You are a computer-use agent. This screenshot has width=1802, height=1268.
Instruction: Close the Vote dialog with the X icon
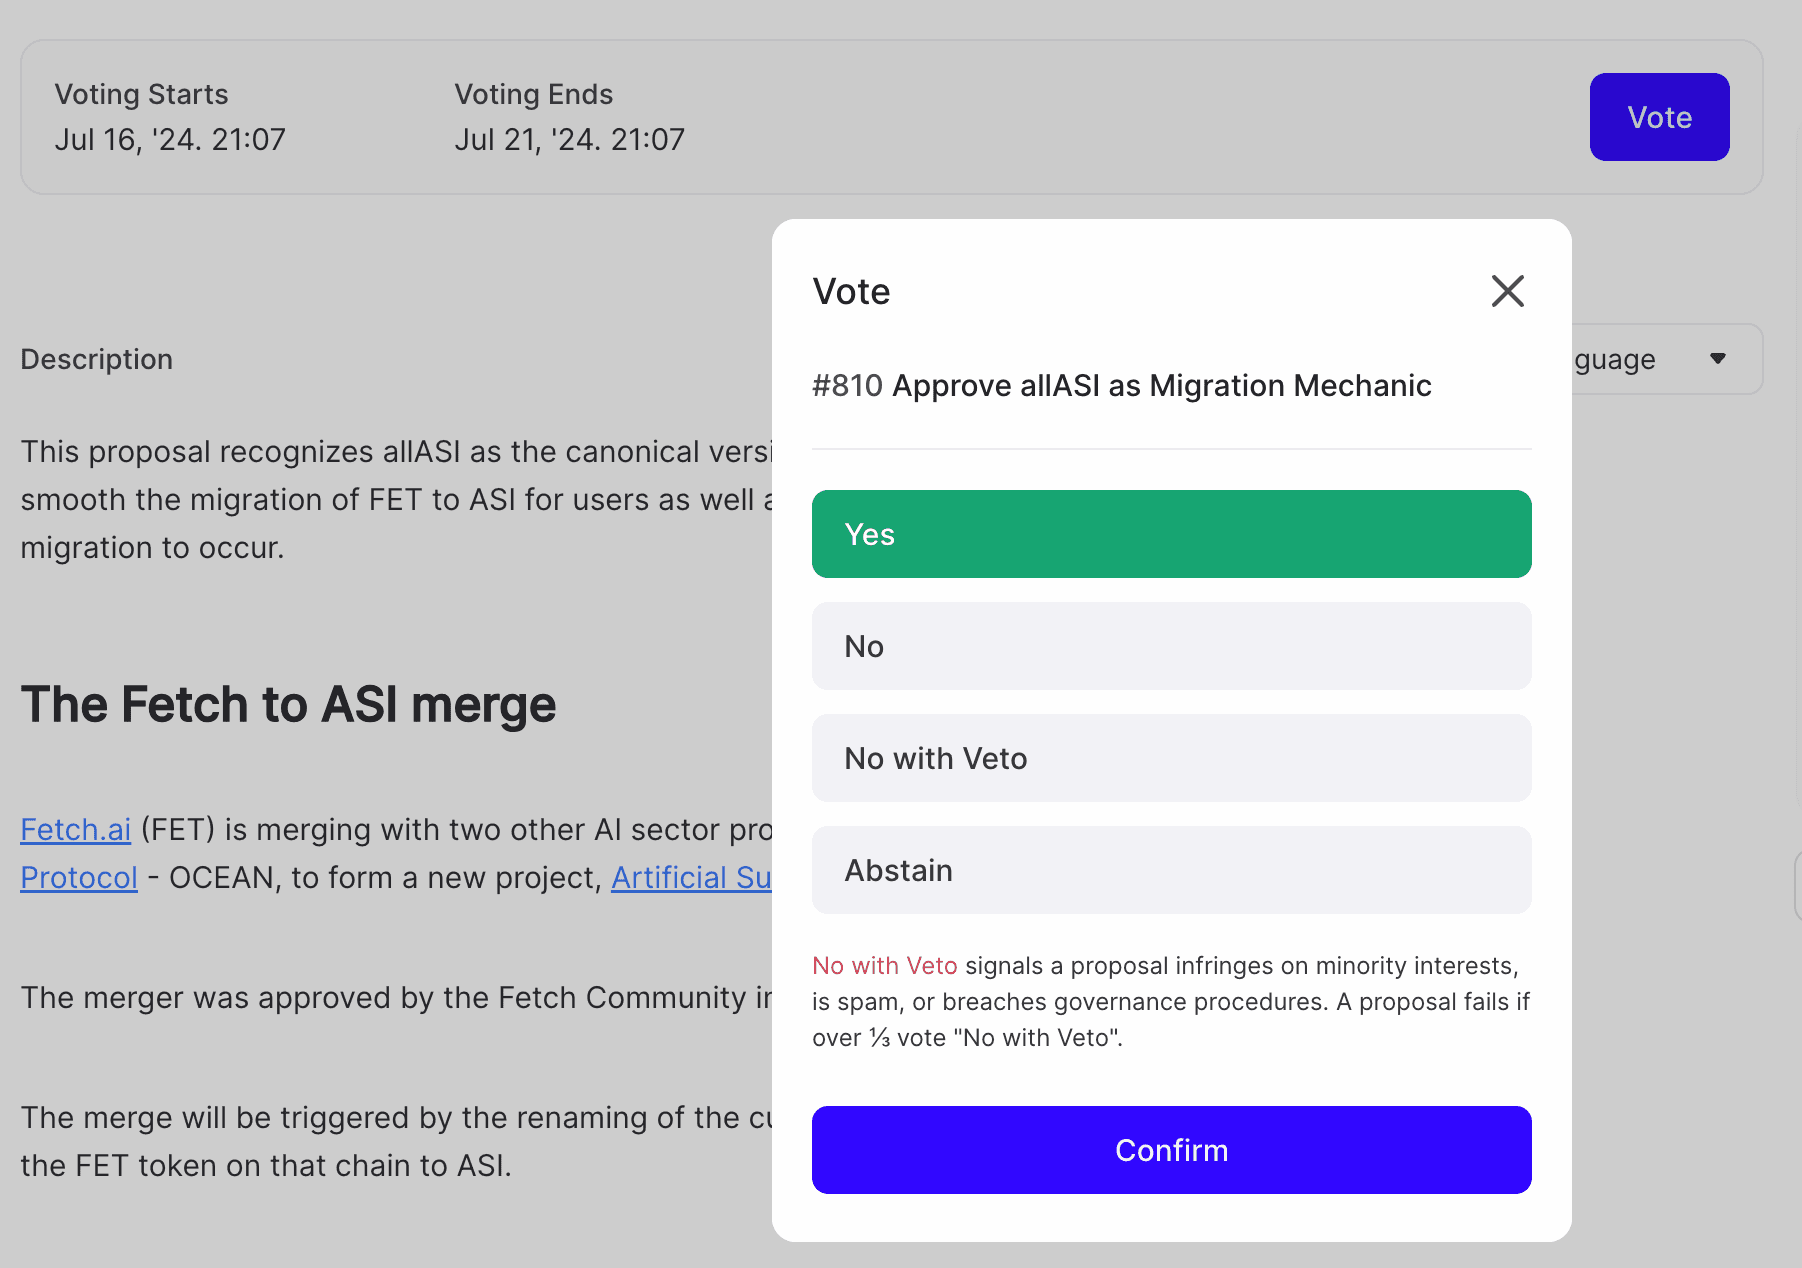[1507, 291]
